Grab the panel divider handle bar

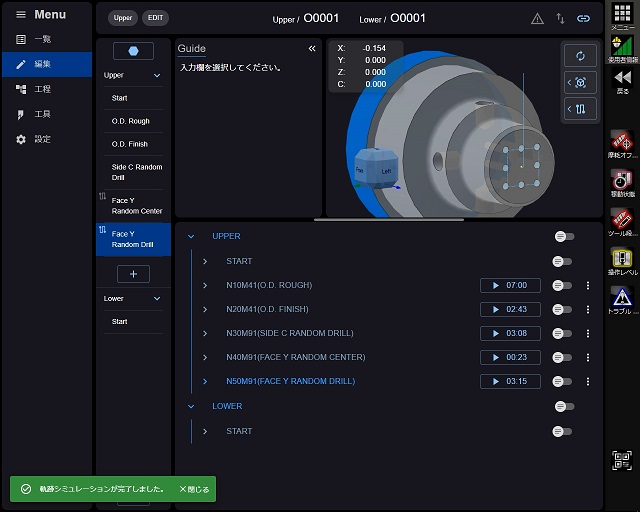click(389, 220)
